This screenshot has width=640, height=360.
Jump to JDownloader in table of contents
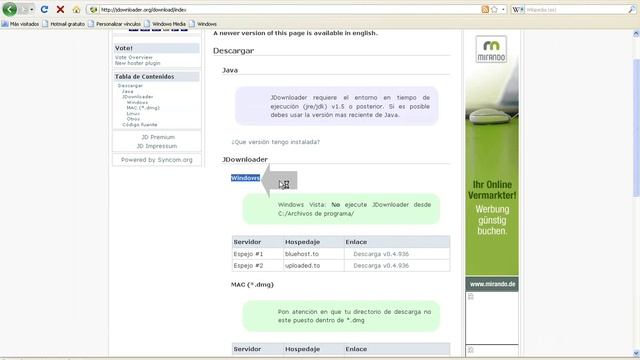138,97
